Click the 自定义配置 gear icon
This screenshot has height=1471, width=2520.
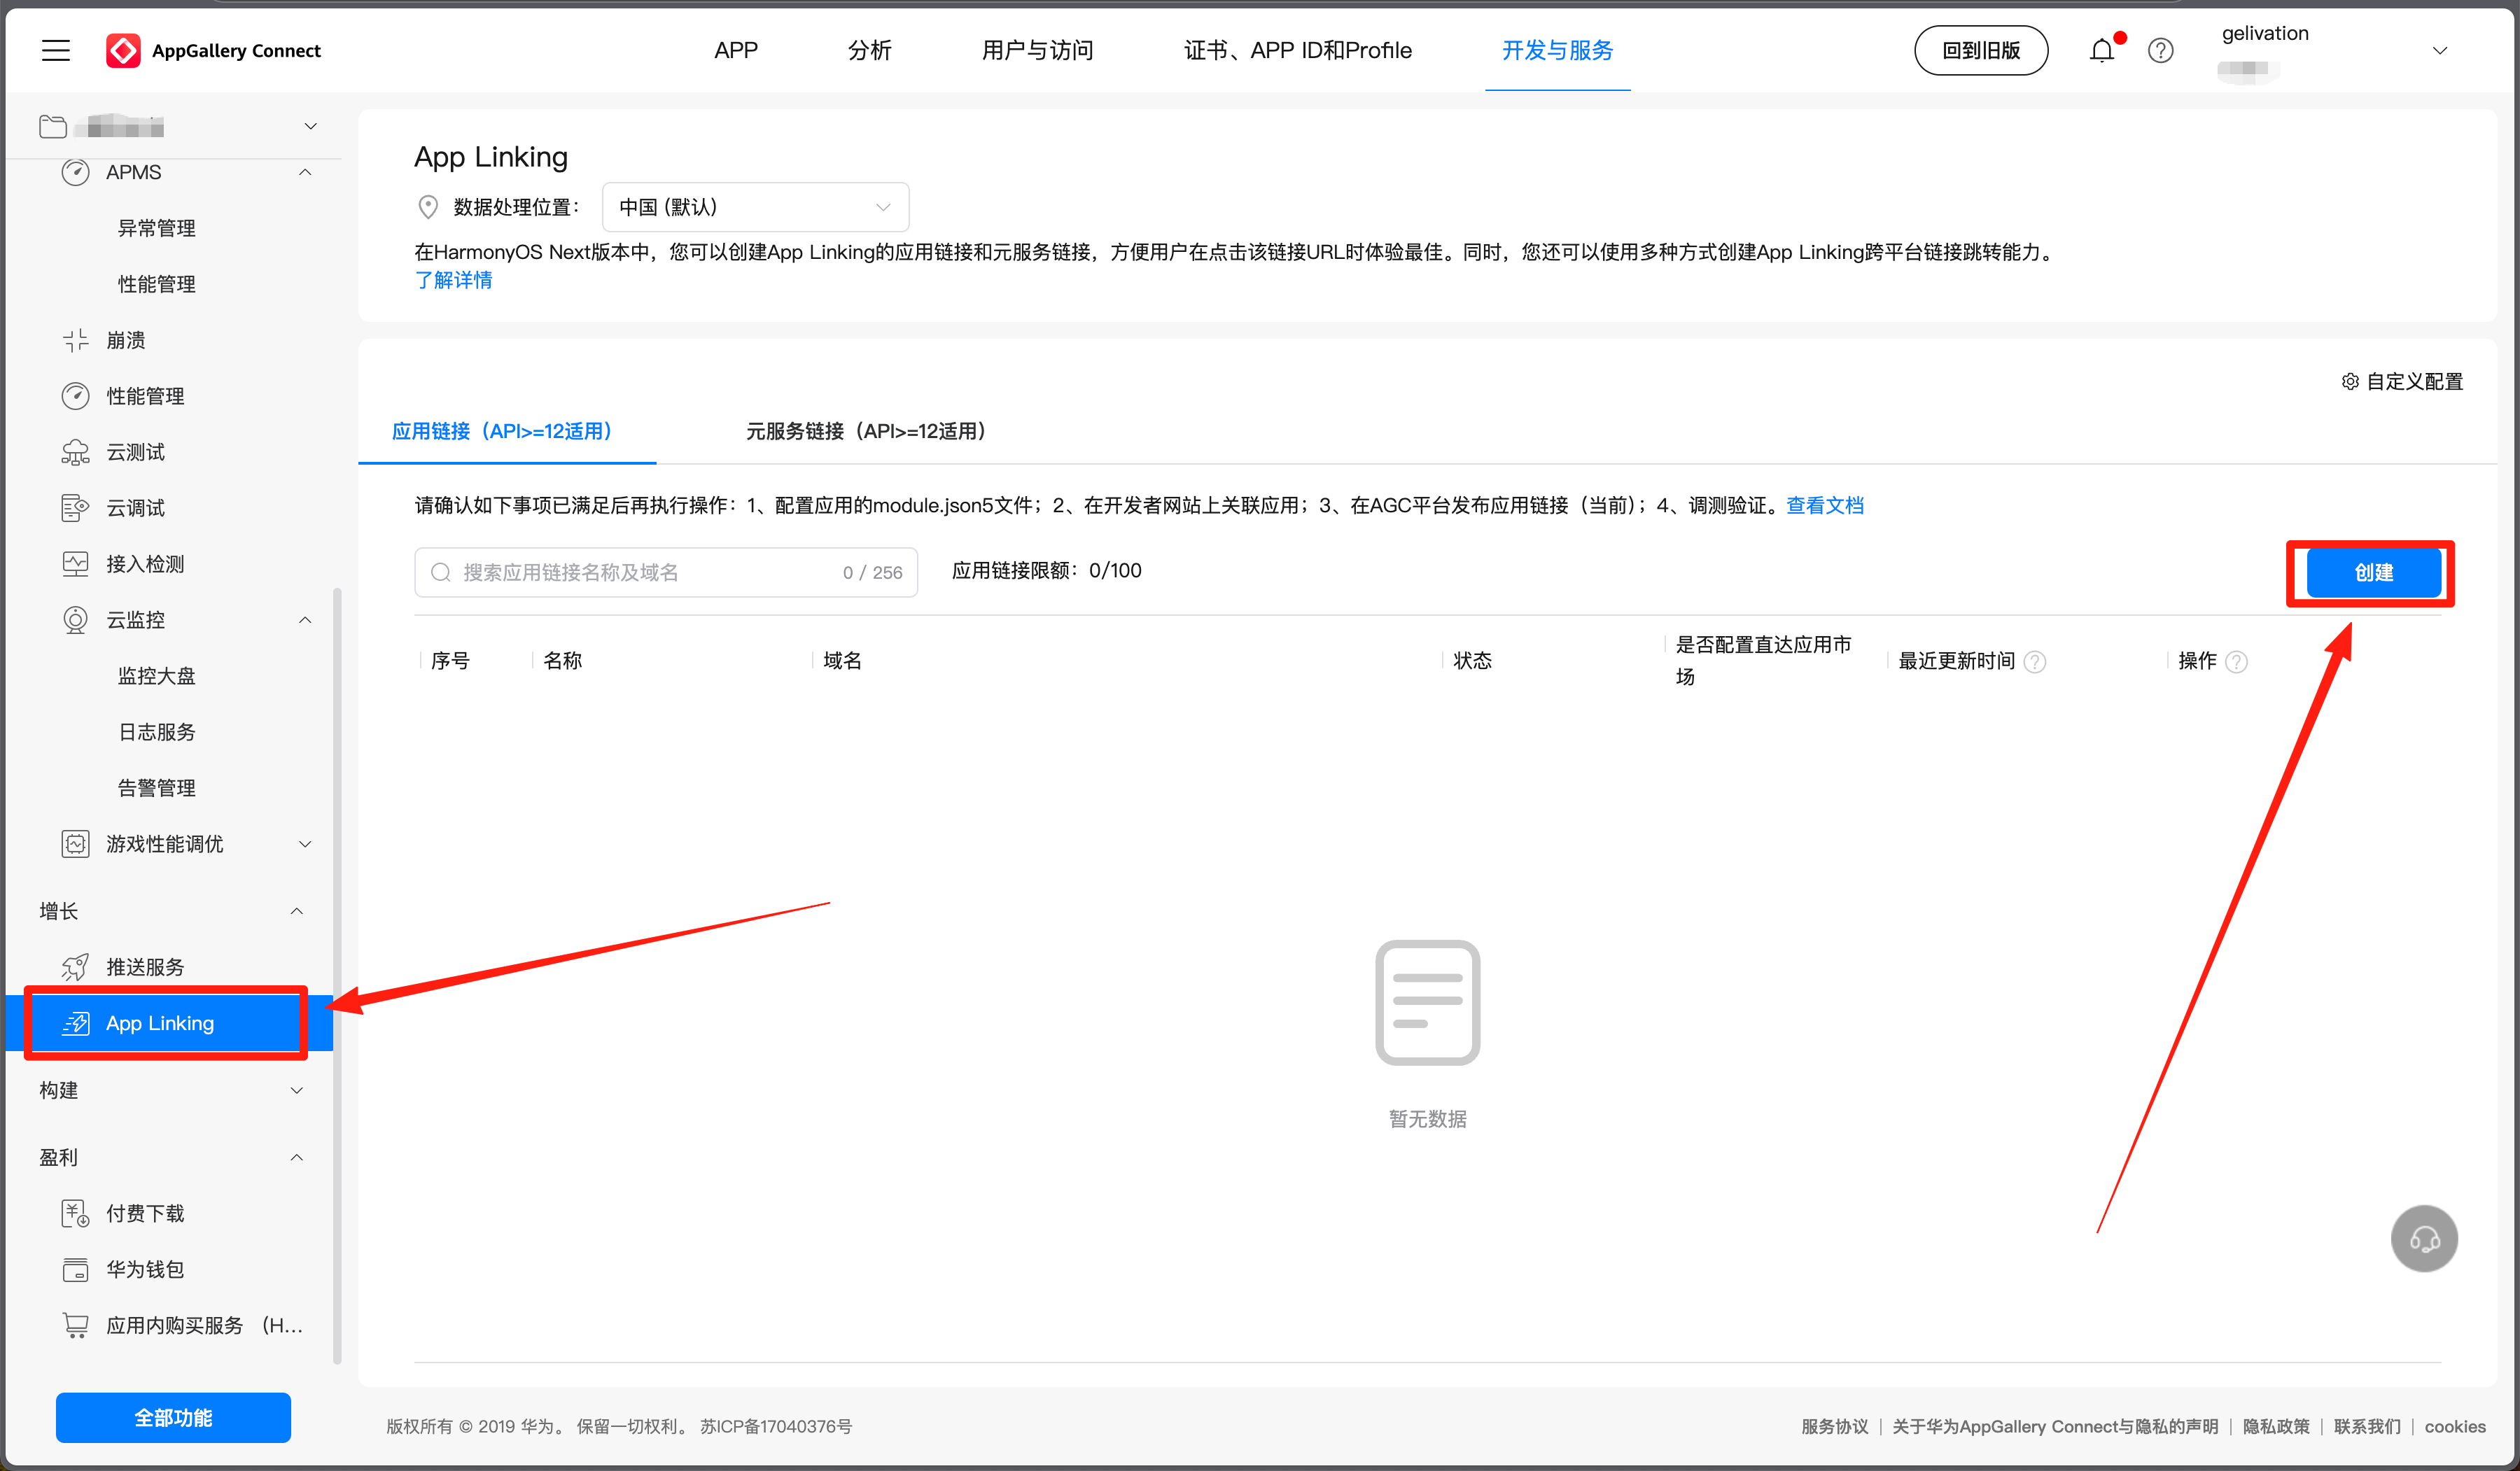(x=2350, y=381)
